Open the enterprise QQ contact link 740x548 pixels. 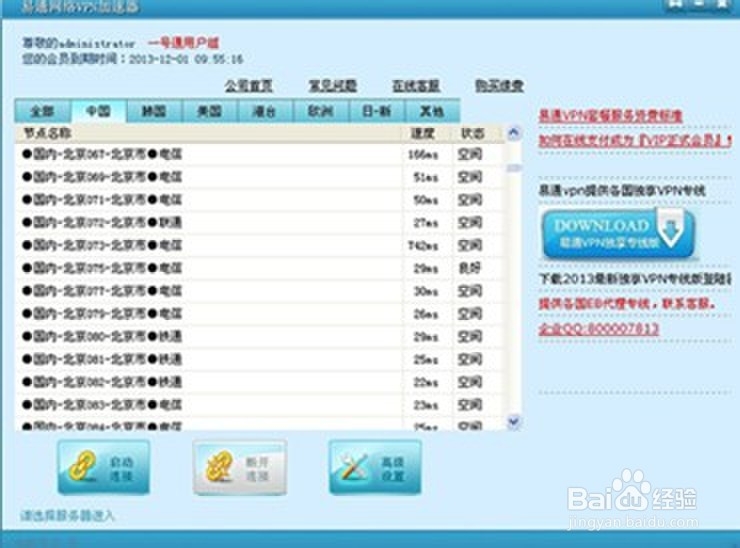click(x=599, y=329)
